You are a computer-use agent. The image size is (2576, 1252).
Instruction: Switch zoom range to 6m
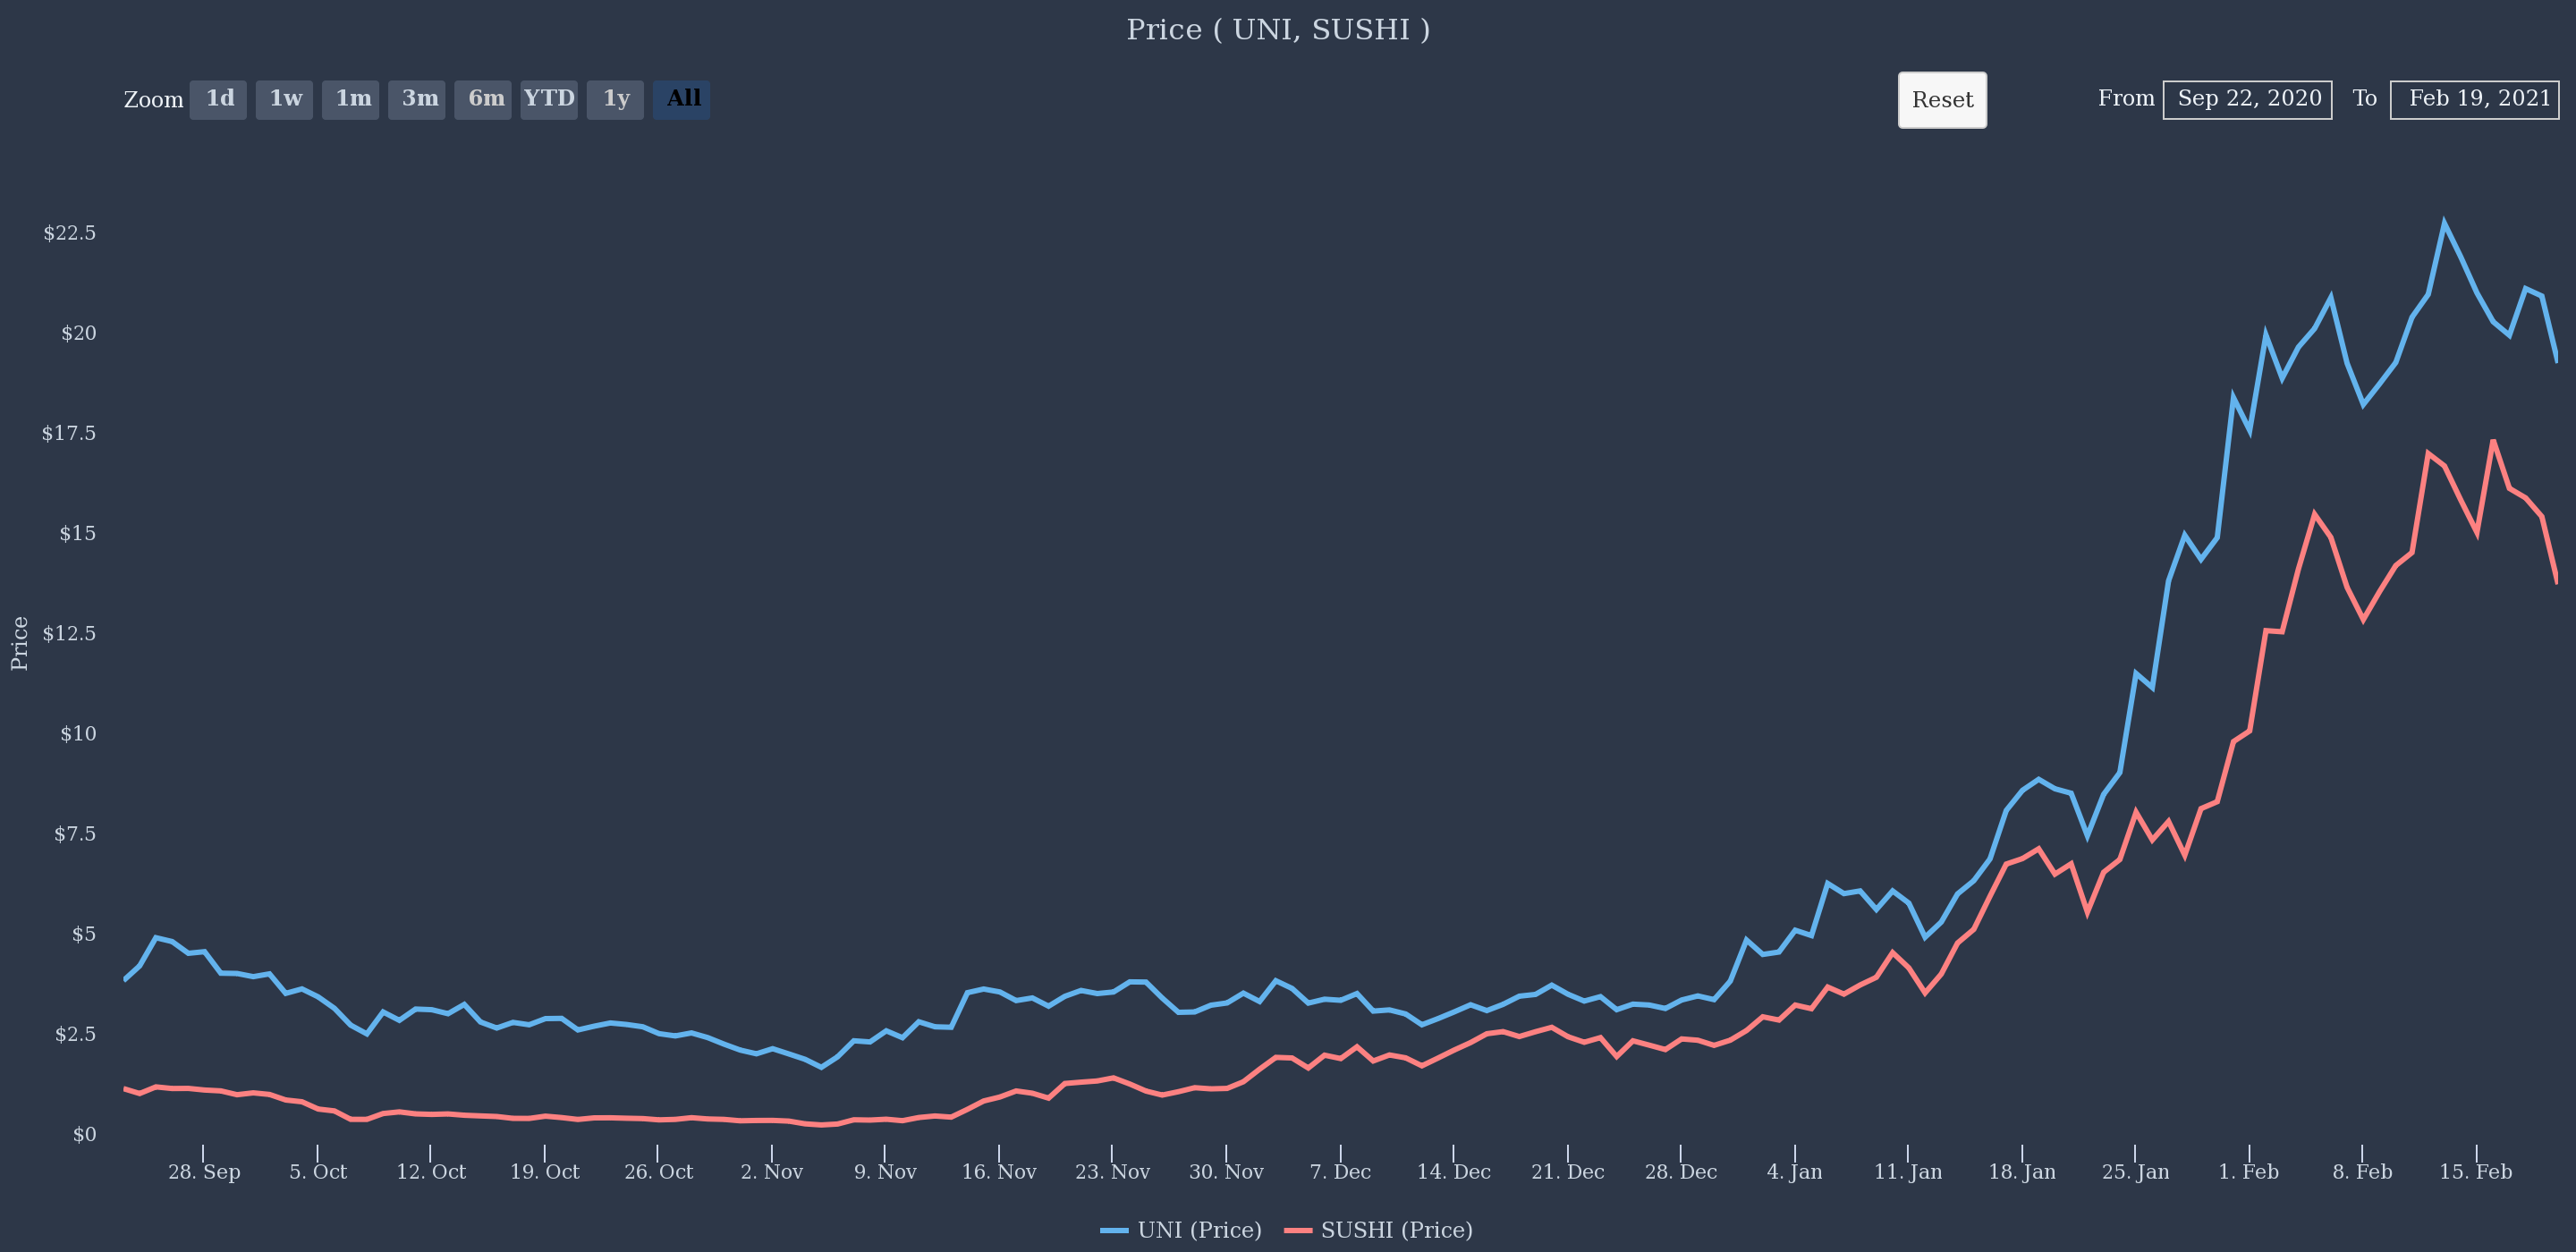click(x=483, y=99)
